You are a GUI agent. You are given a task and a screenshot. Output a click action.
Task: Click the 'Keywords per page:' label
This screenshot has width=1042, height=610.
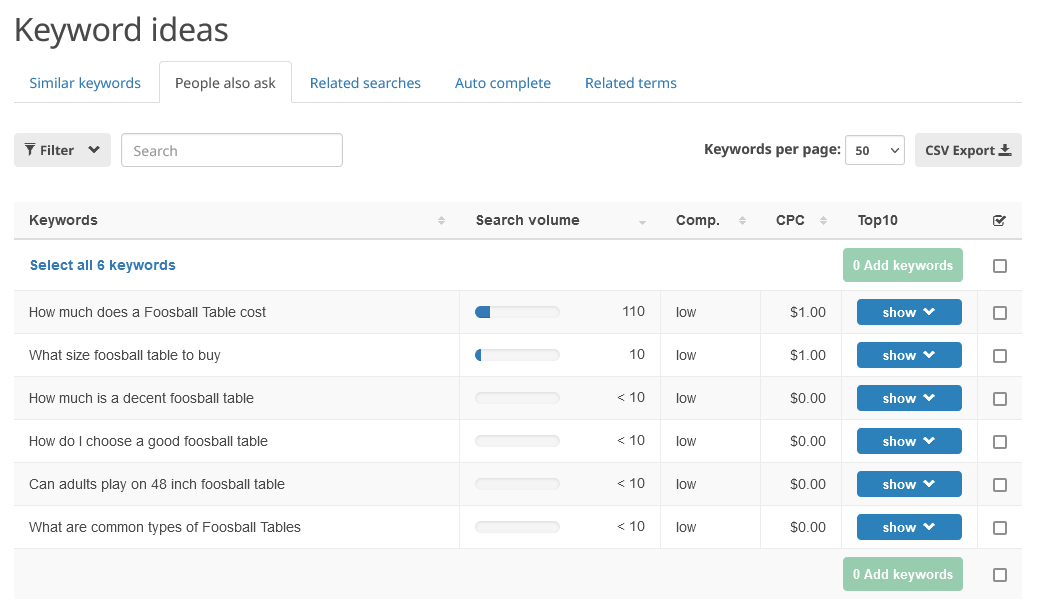pos(772,150)
